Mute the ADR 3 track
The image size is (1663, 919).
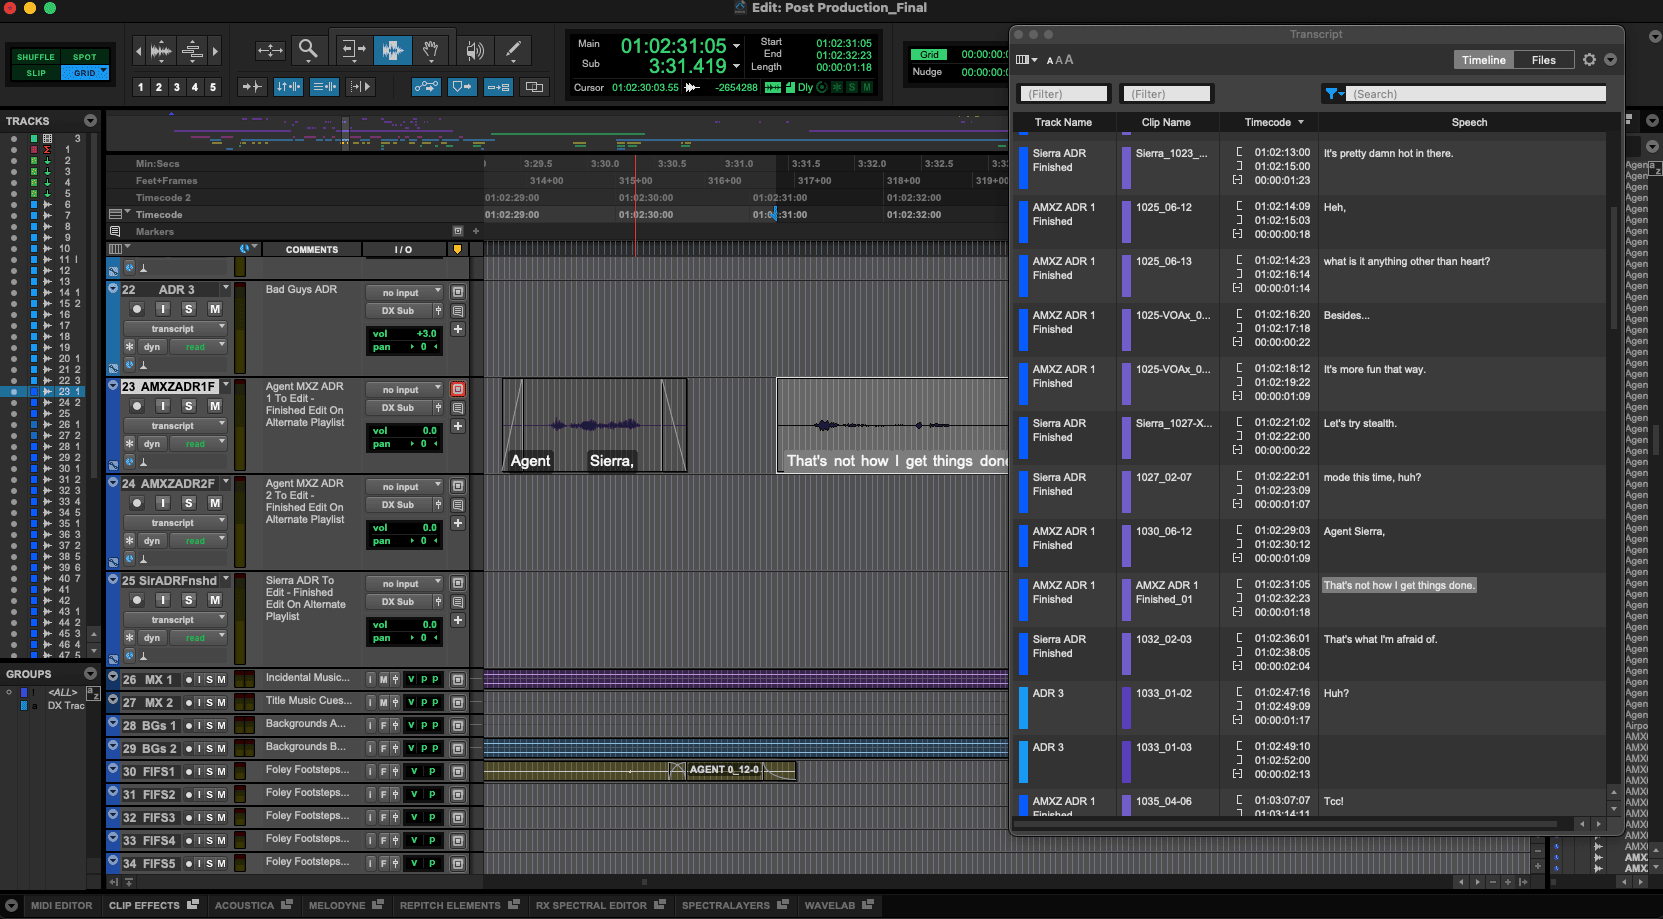click(214, 309)
